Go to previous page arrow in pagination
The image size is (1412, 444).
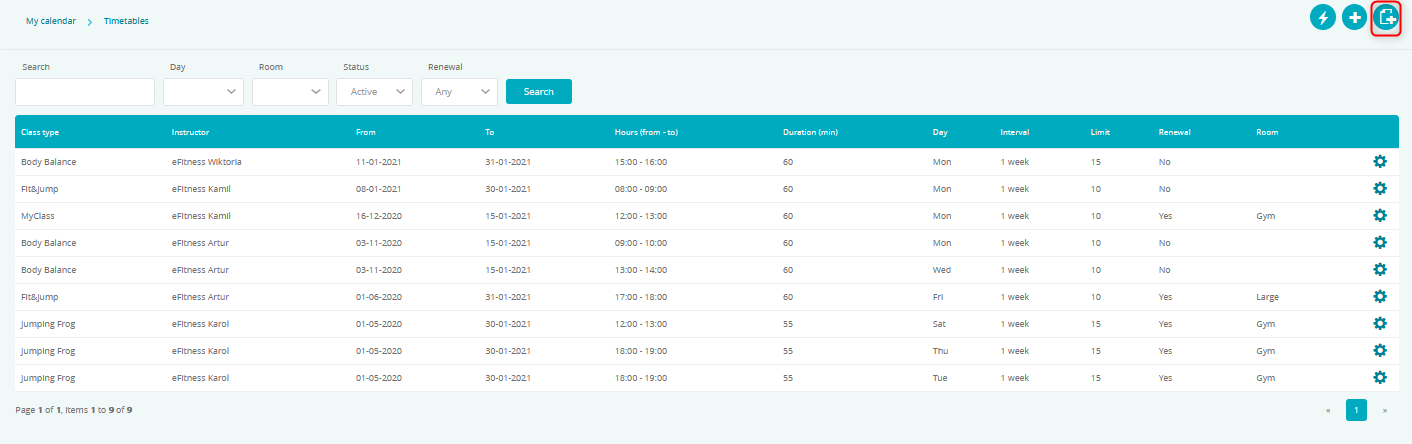click(x=1328, y=410)
